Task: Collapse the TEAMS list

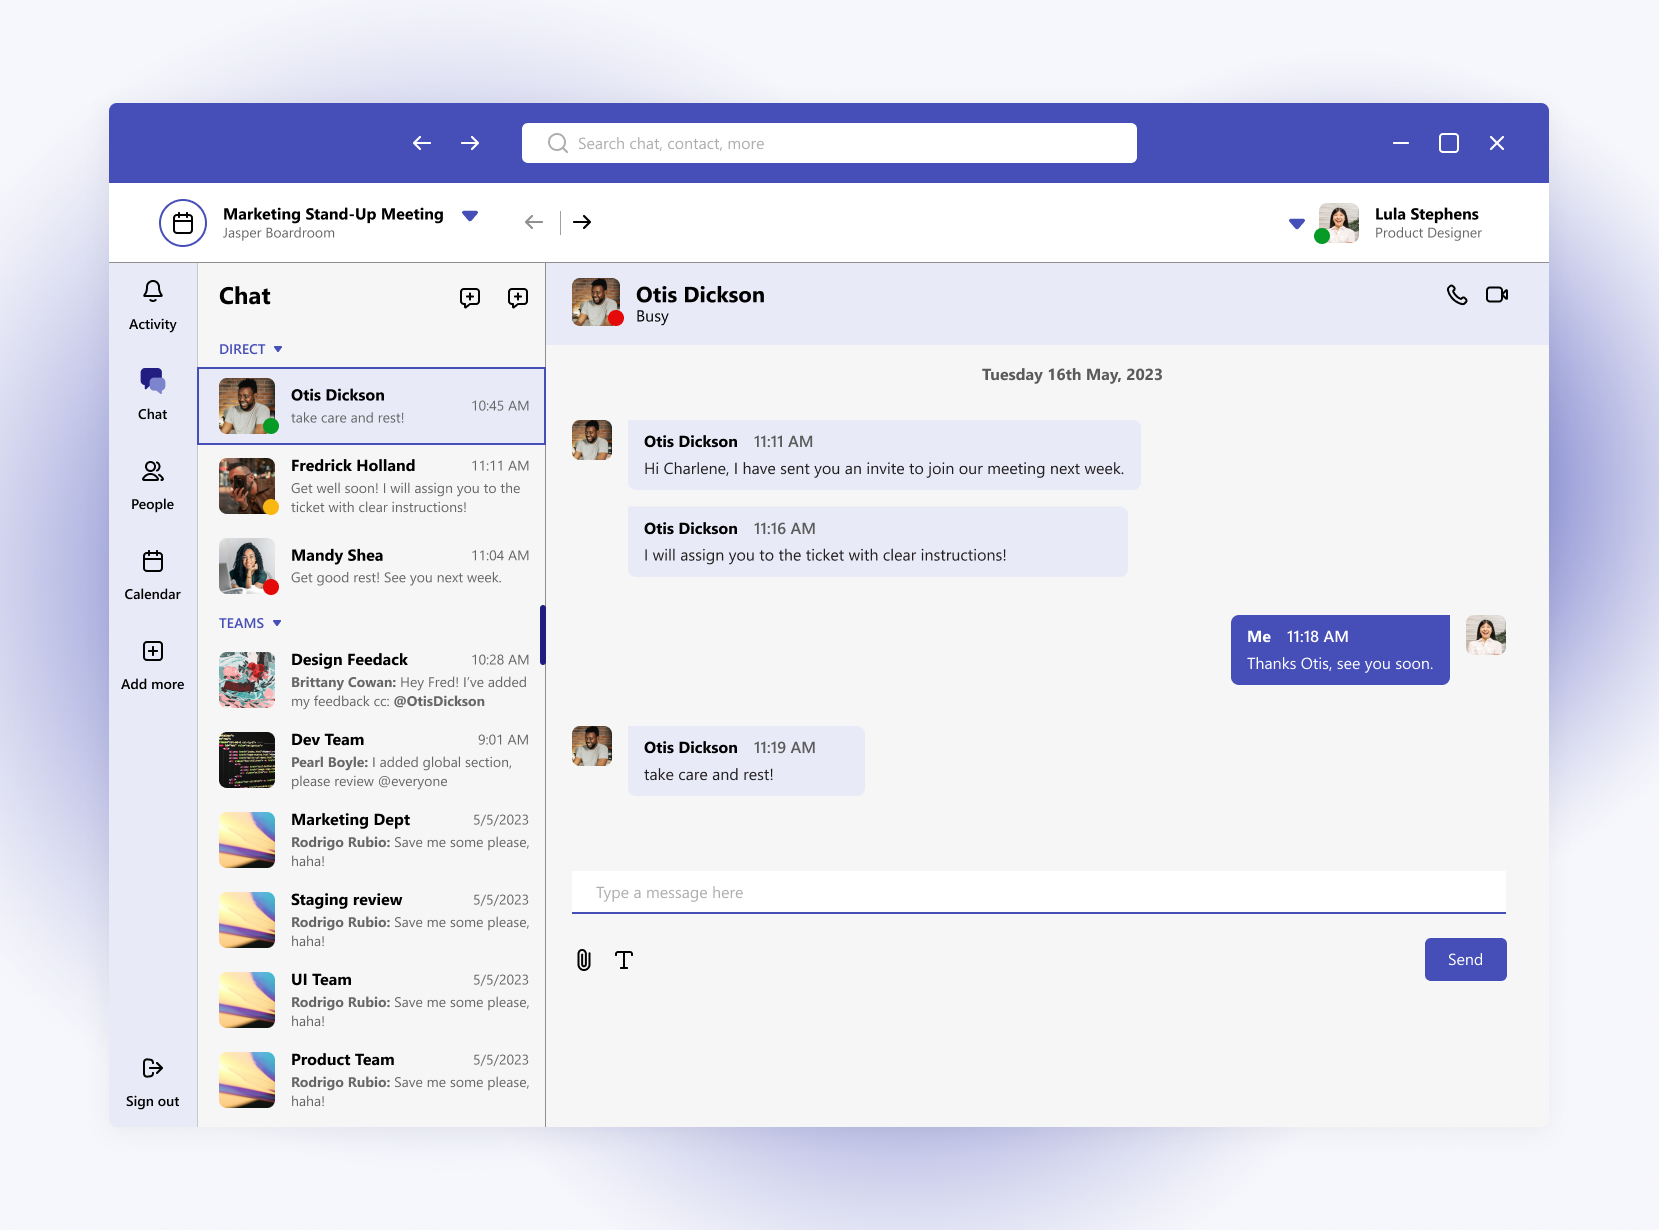Action: 276,622
